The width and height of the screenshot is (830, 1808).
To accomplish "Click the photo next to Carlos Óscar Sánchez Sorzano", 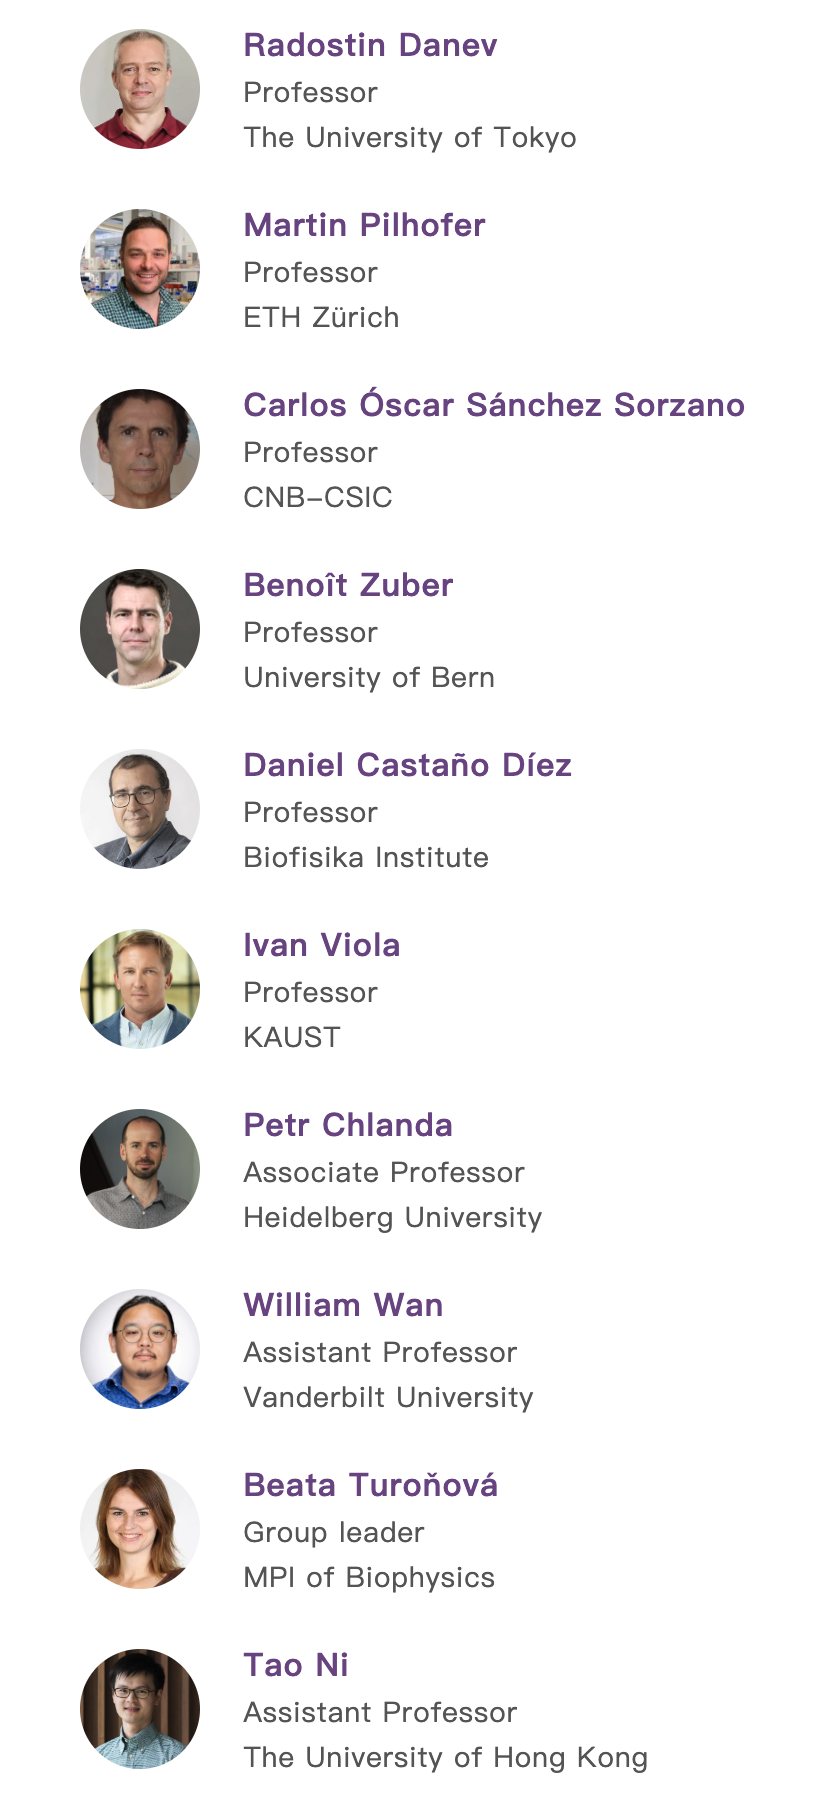I will tap(140, 449).
